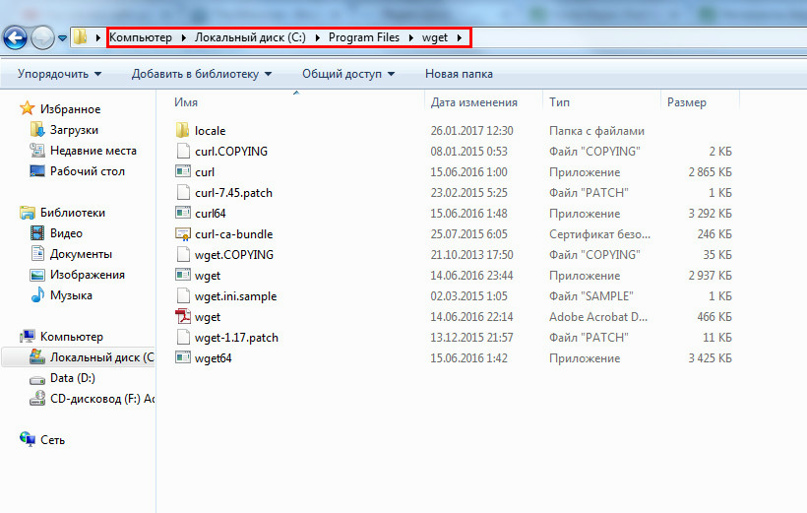807x513 pixels.
Task: Click the Back navigation arrow button
Action: click(x=15, y=38)
